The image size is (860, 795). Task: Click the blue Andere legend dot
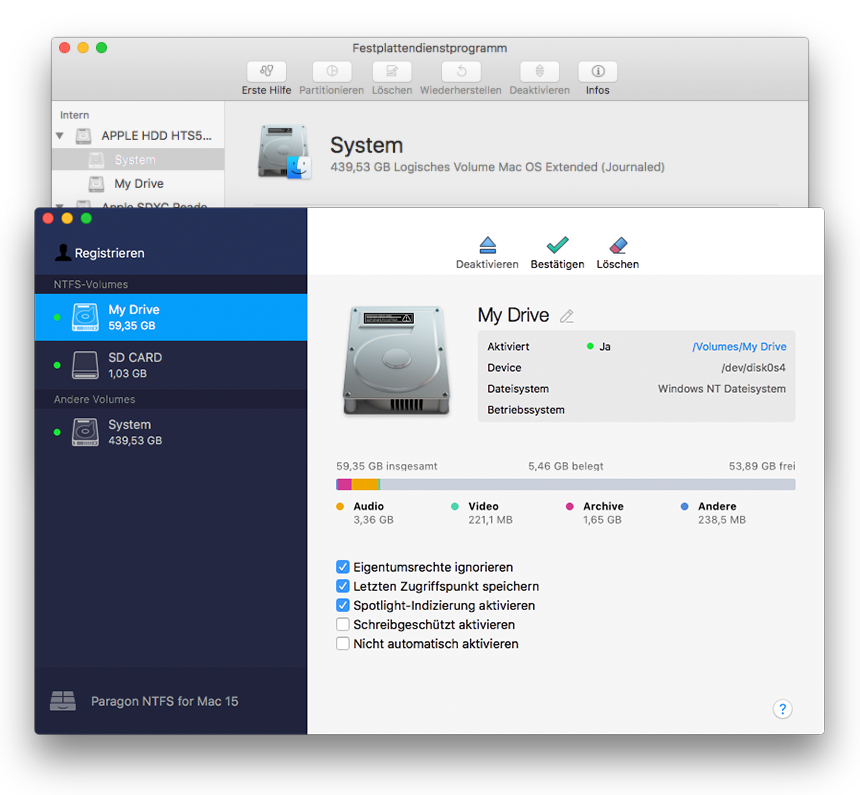[x=684, y=506]
